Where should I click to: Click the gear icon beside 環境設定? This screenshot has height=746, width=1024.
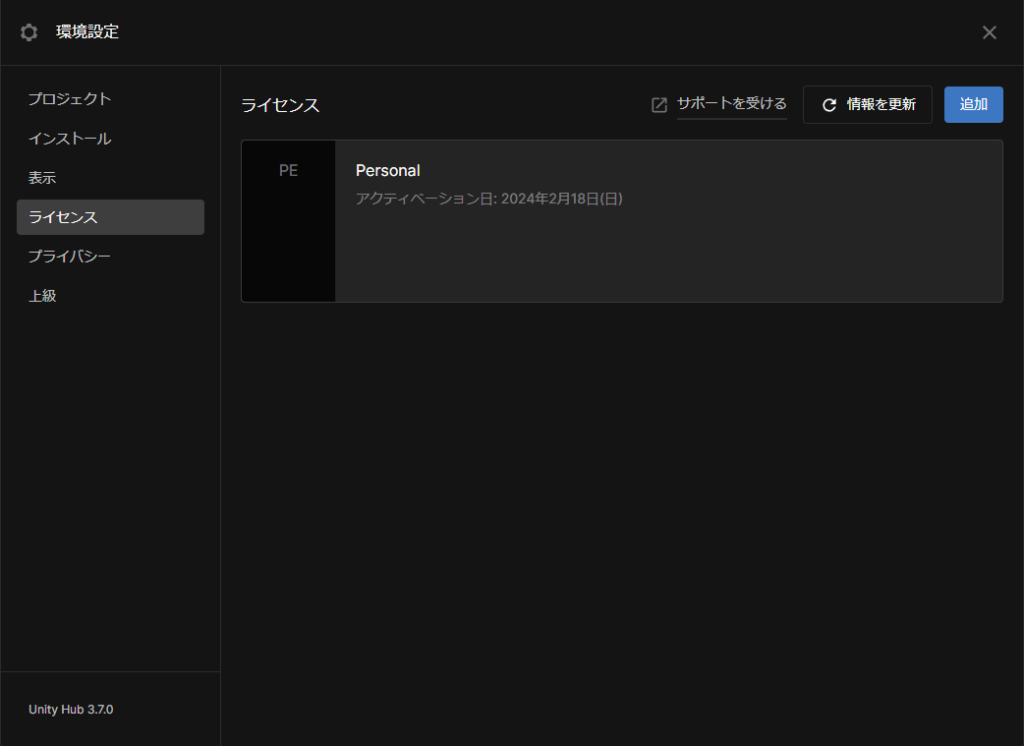29,32
